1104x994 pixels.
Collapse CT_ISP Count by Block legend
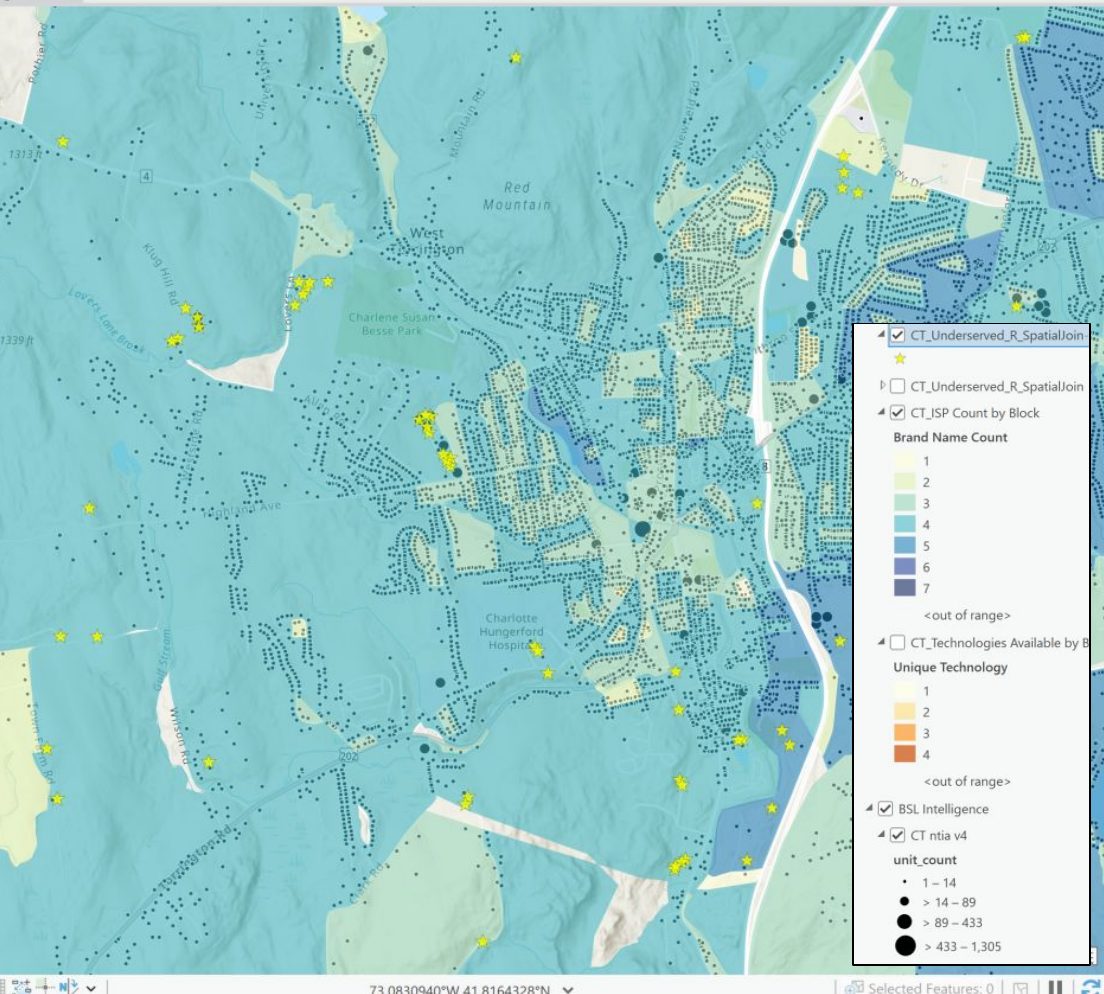882,413
